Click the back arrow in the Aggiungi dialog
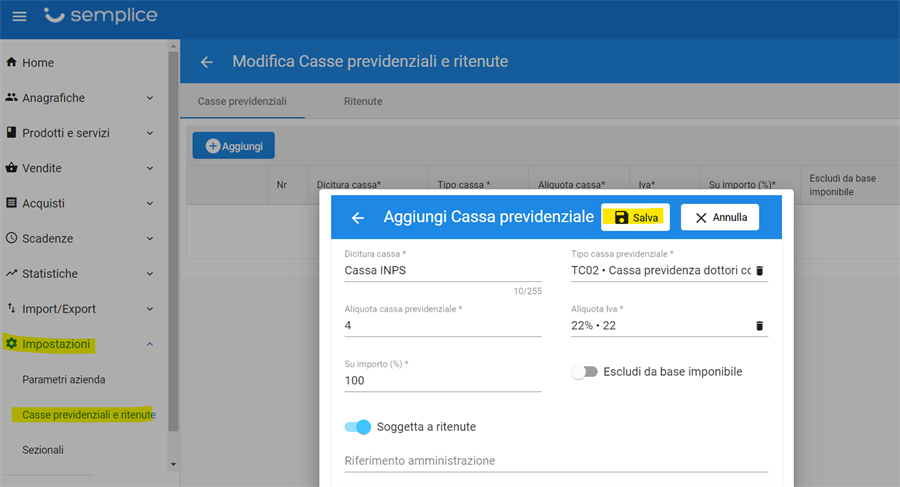The image size is (900, 487). [358, 218]
